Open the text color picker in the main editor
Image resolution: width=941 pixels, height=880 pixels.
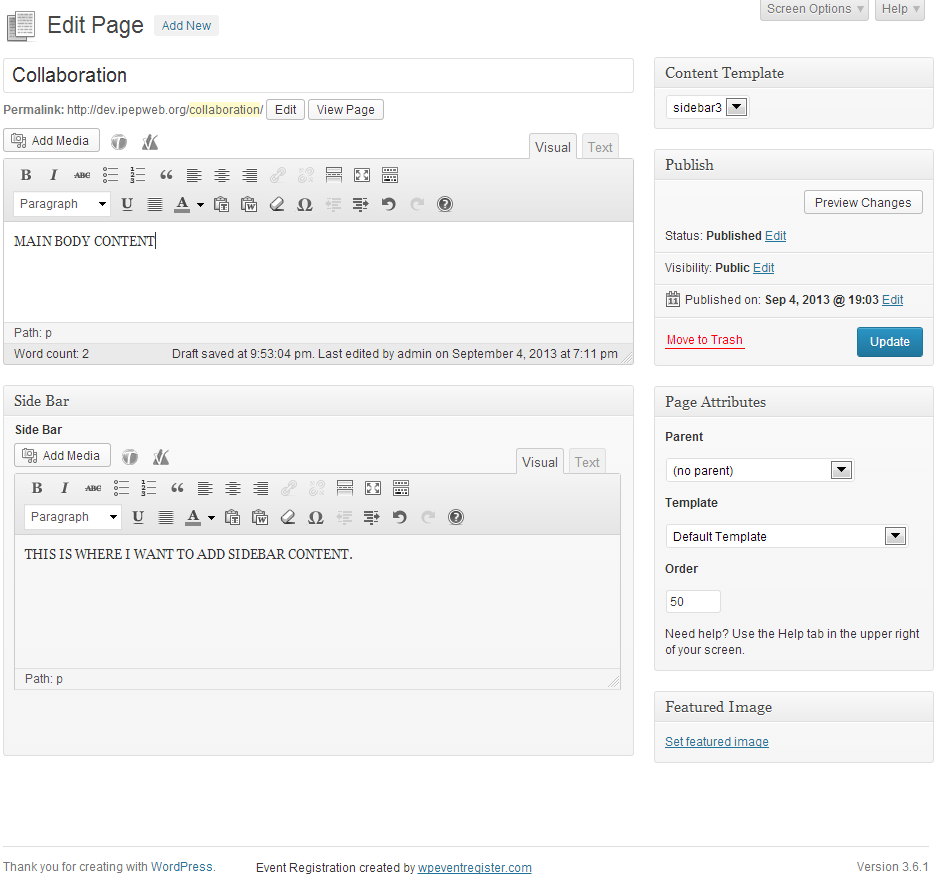click(185, 204)
